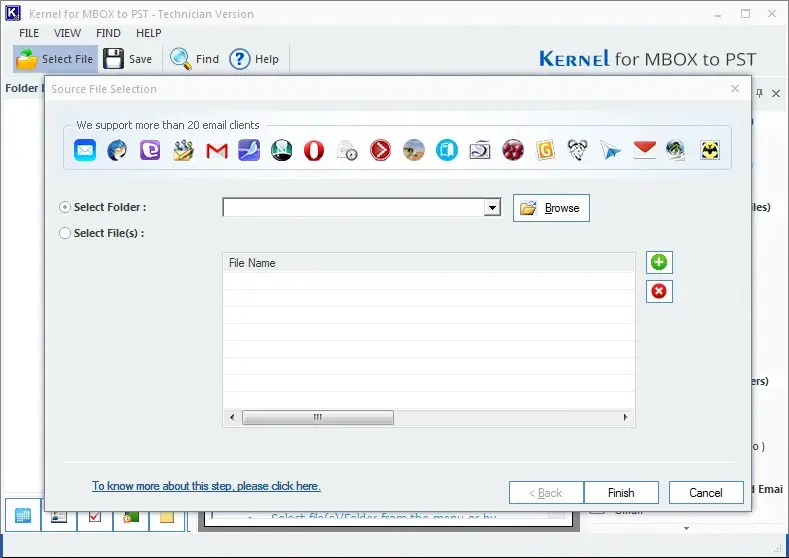Click the red Opera O icon

(314, 150)
